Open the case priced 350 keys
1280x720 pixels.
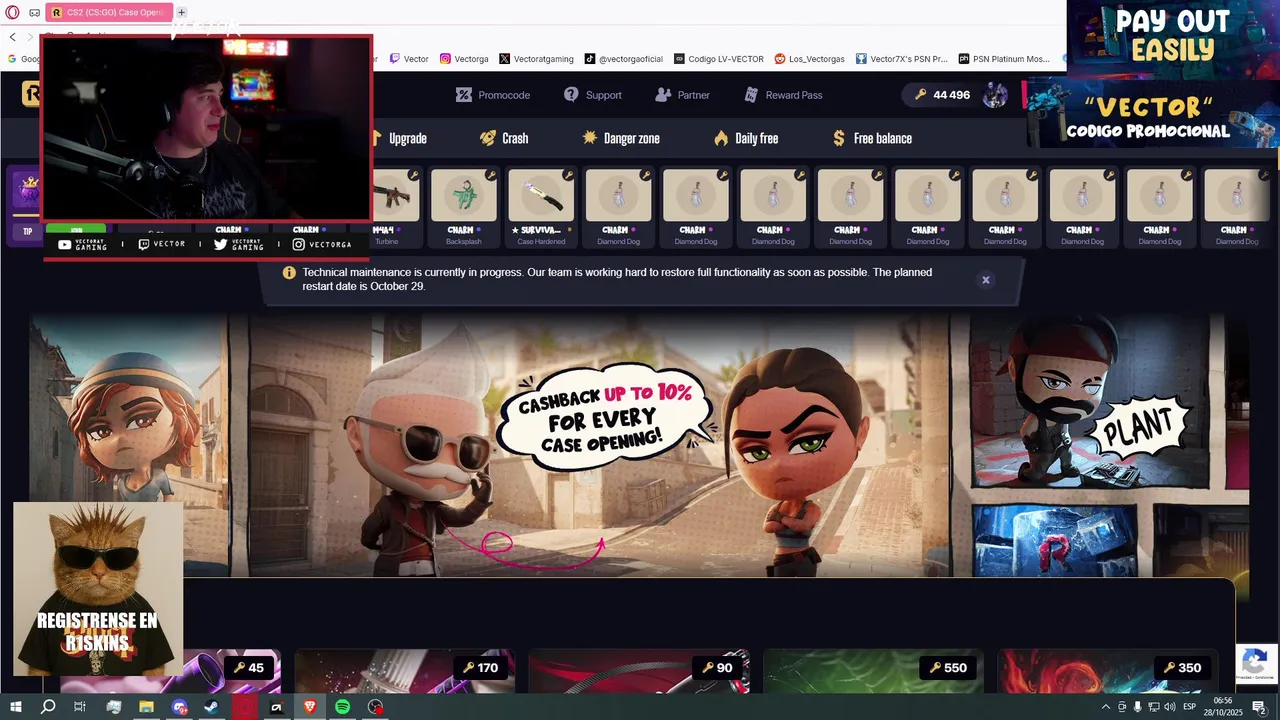point(1108,671)
